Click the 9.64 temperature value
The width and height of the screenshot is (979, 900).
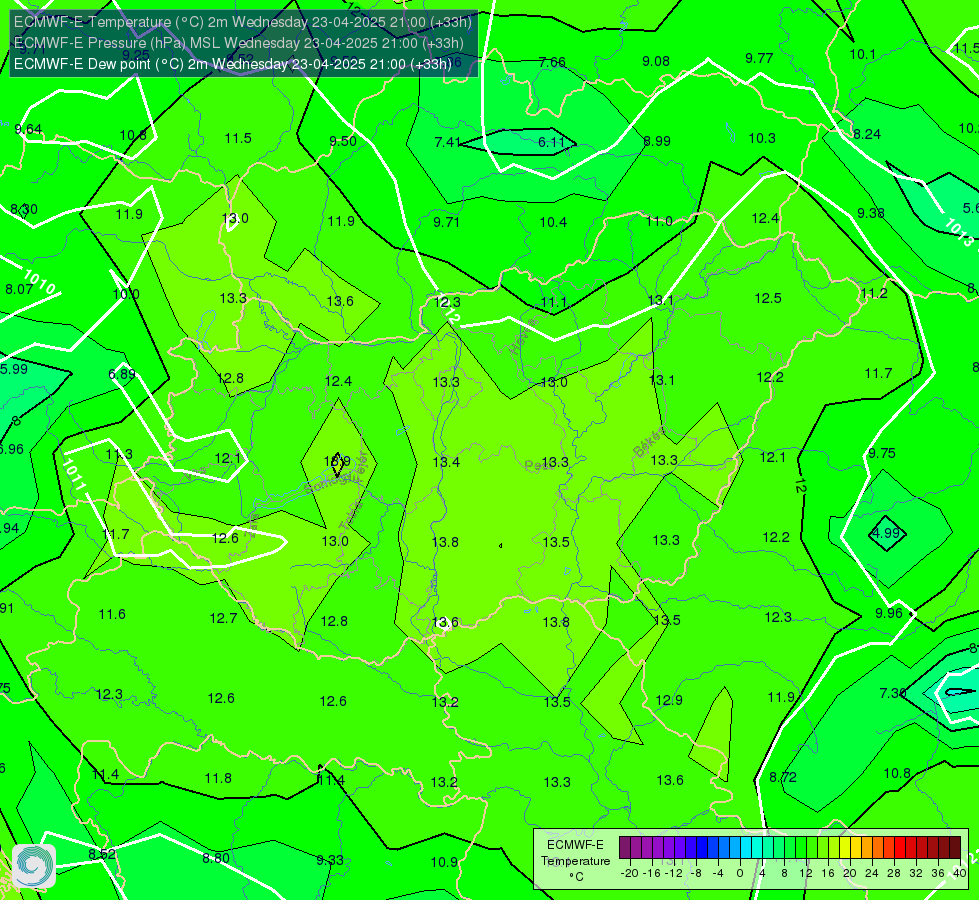(x=28, y=129)
